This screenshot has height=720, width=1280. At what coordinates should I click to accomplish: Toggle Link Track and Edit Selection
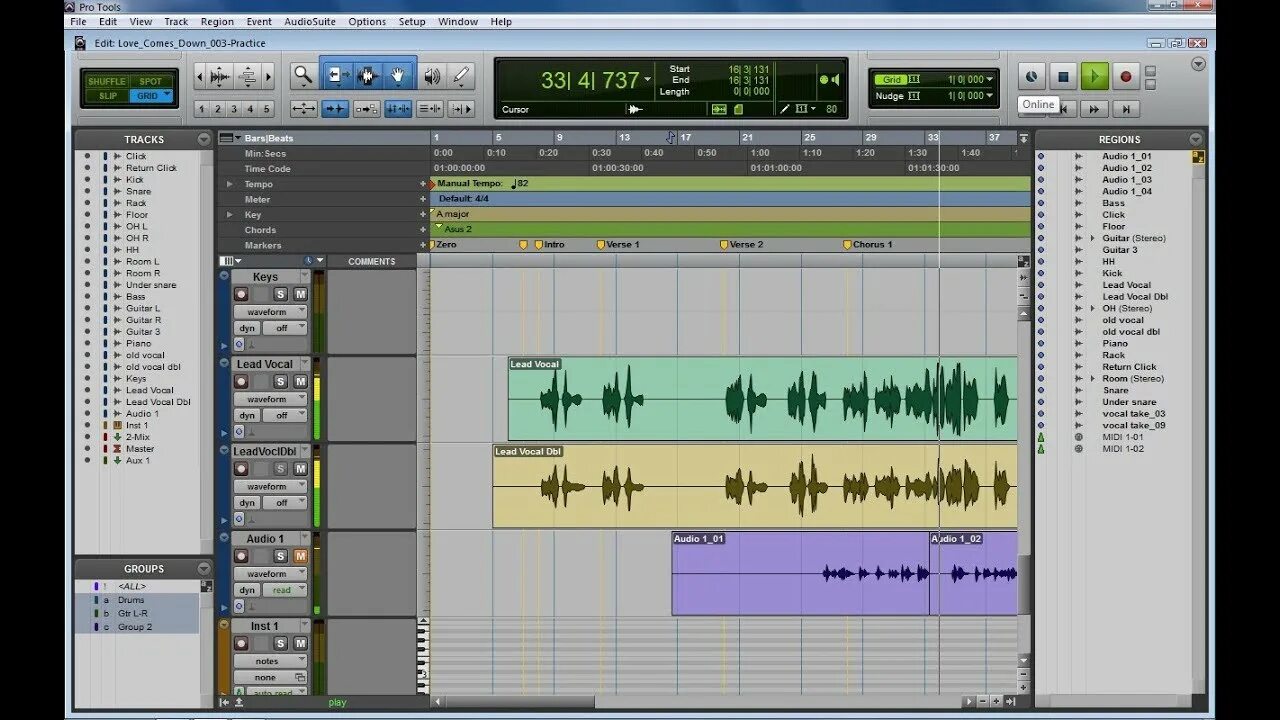tap(430, 109)
